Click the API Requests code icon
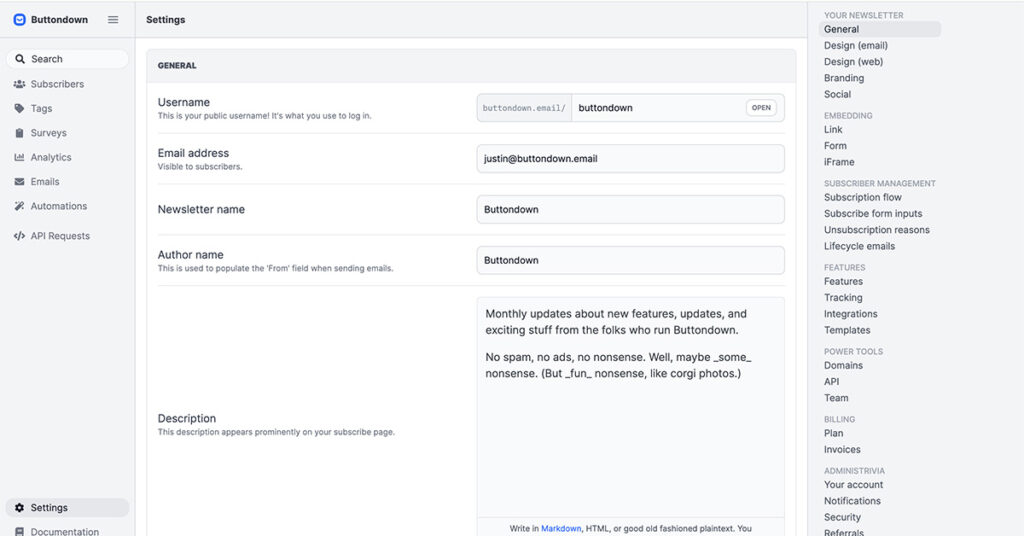Screen dimensions: 1024x536 point(20,236)
